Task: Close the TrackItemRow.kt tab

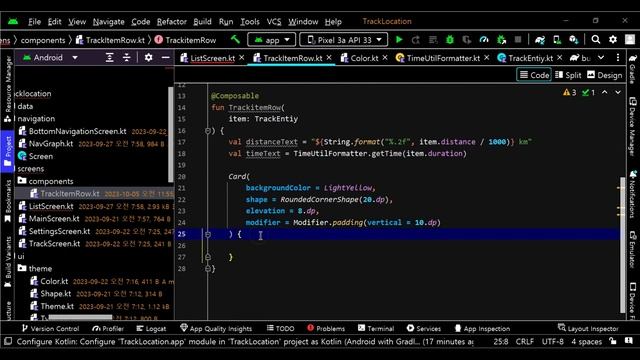Action: (329, 58)
